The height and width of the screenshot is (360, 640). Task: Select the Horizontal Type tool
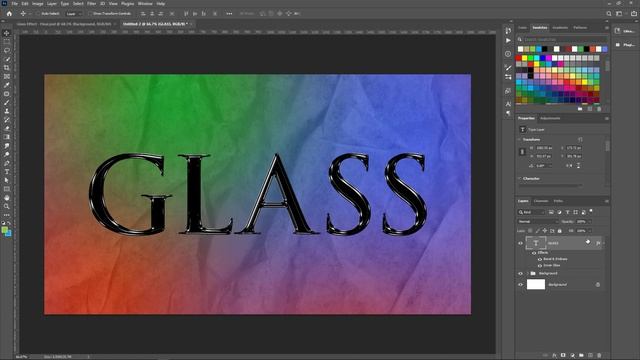(7, 172)
